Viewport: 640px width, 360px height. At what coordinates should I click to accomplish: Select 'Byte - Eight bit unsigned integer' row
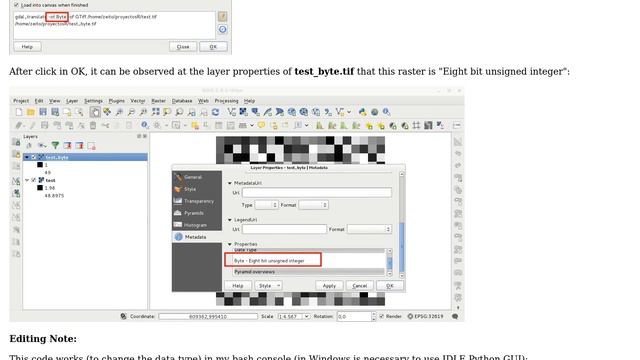point(269,261)
